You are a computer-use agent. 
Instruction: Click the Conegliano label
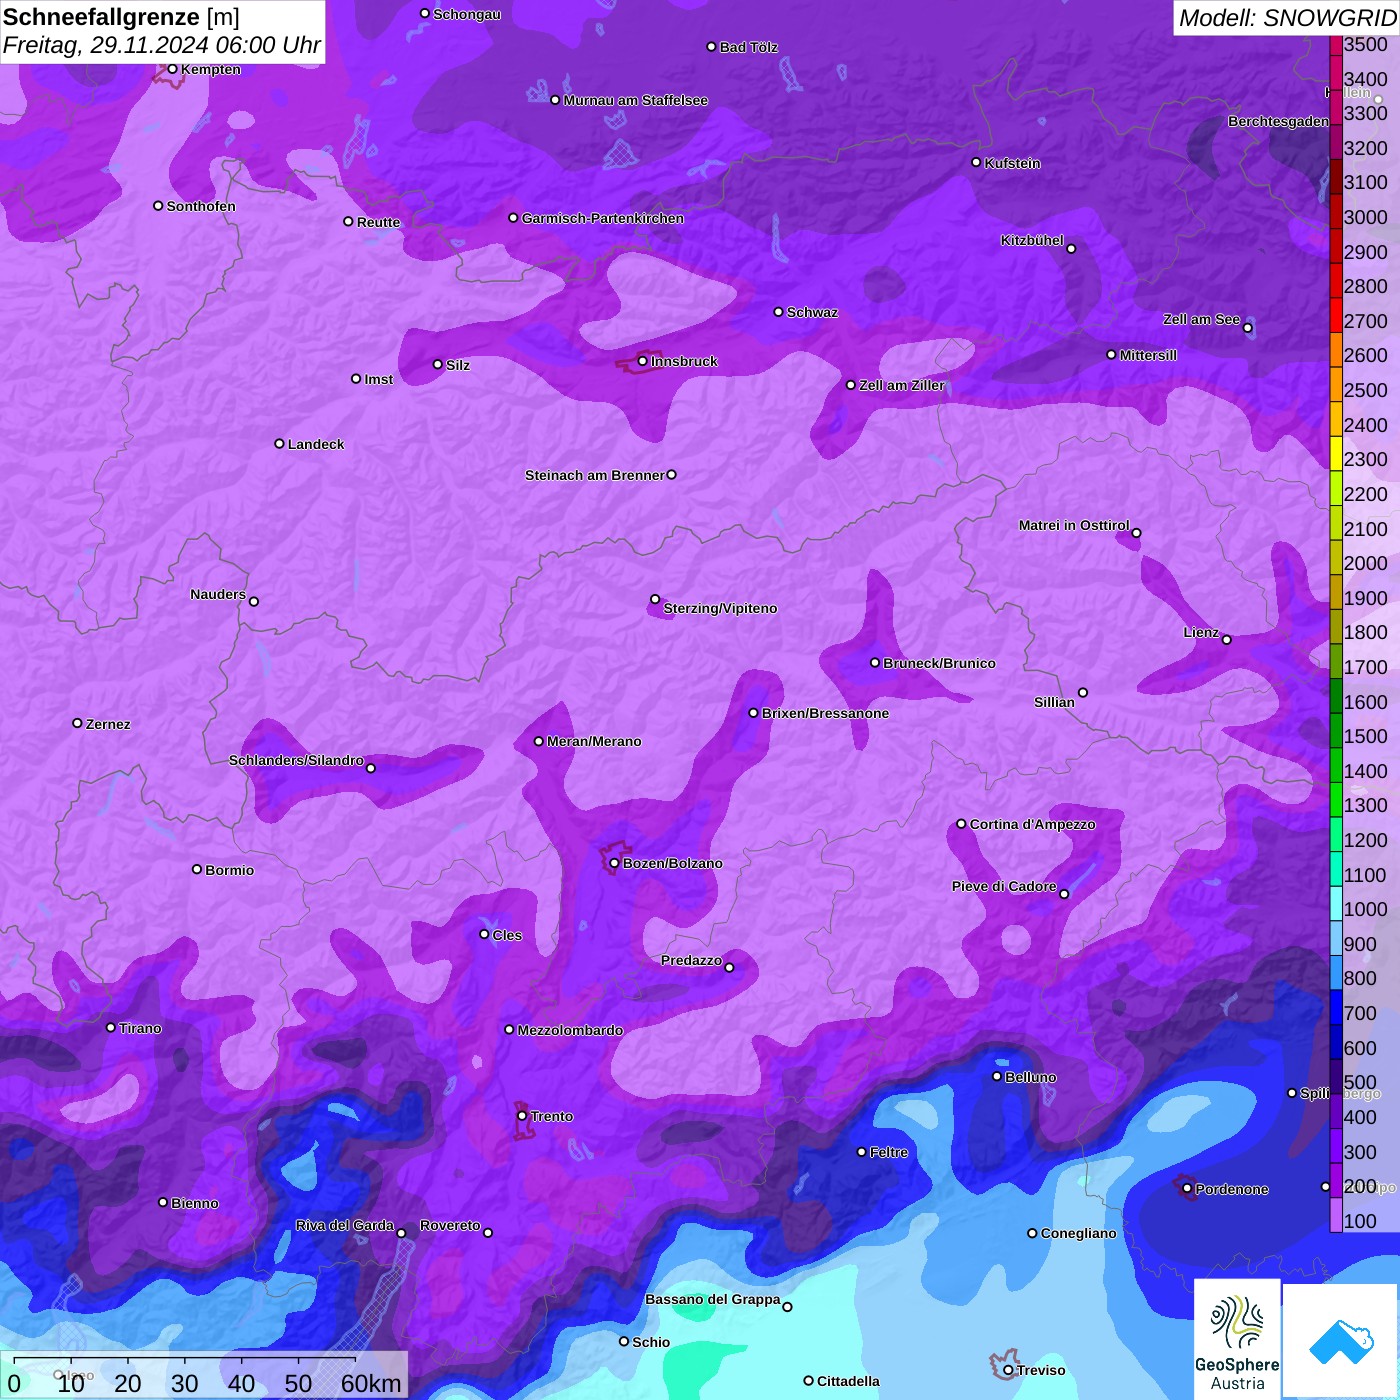pyautogui.click(x=1079, y=1233)
